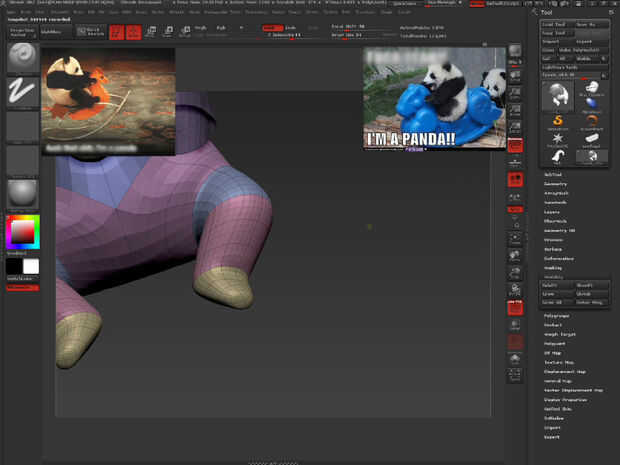Select the white secondary color swatch
The image size is (620, 465).
click(31, 267)
